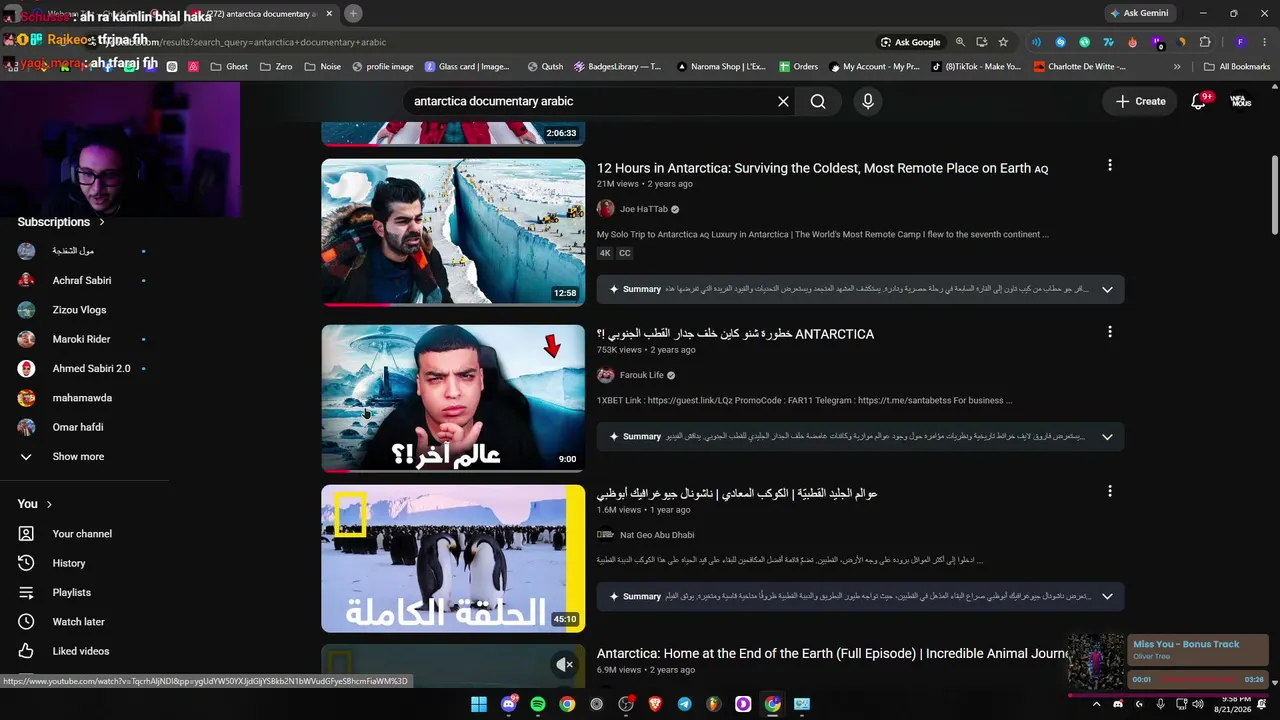
Task: Open the 12 Hours in Antarctica thumbnail
Action: point(453,232)
